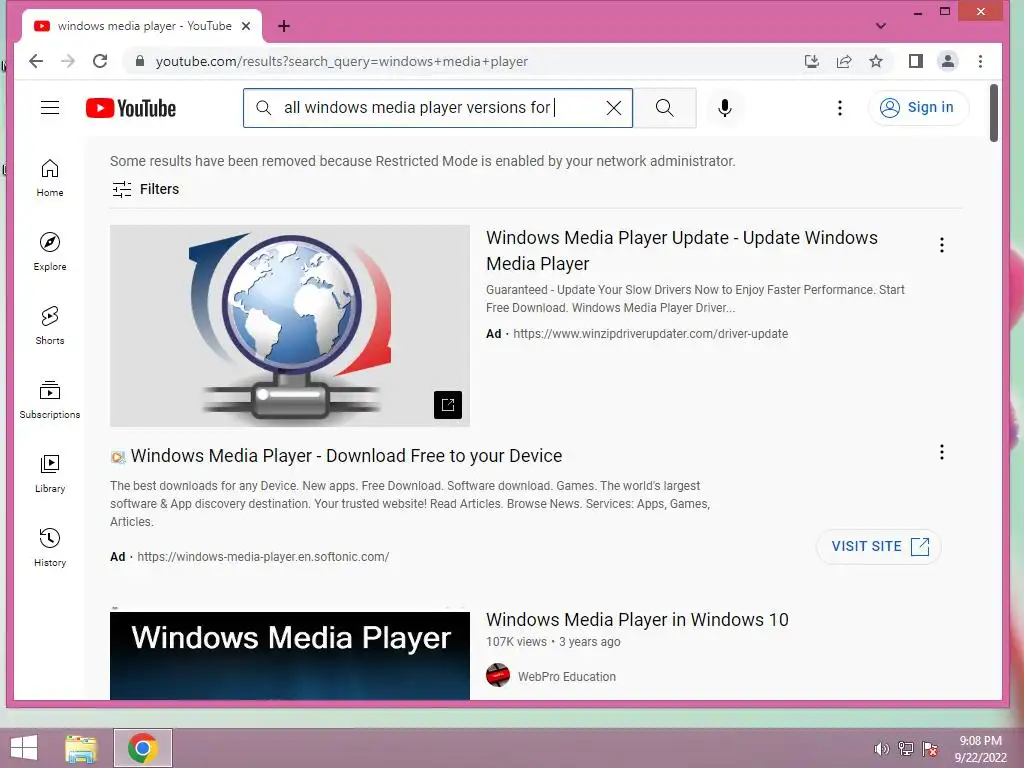
Task: Open the globe ad thumbnail
Action: coord(289,326)
